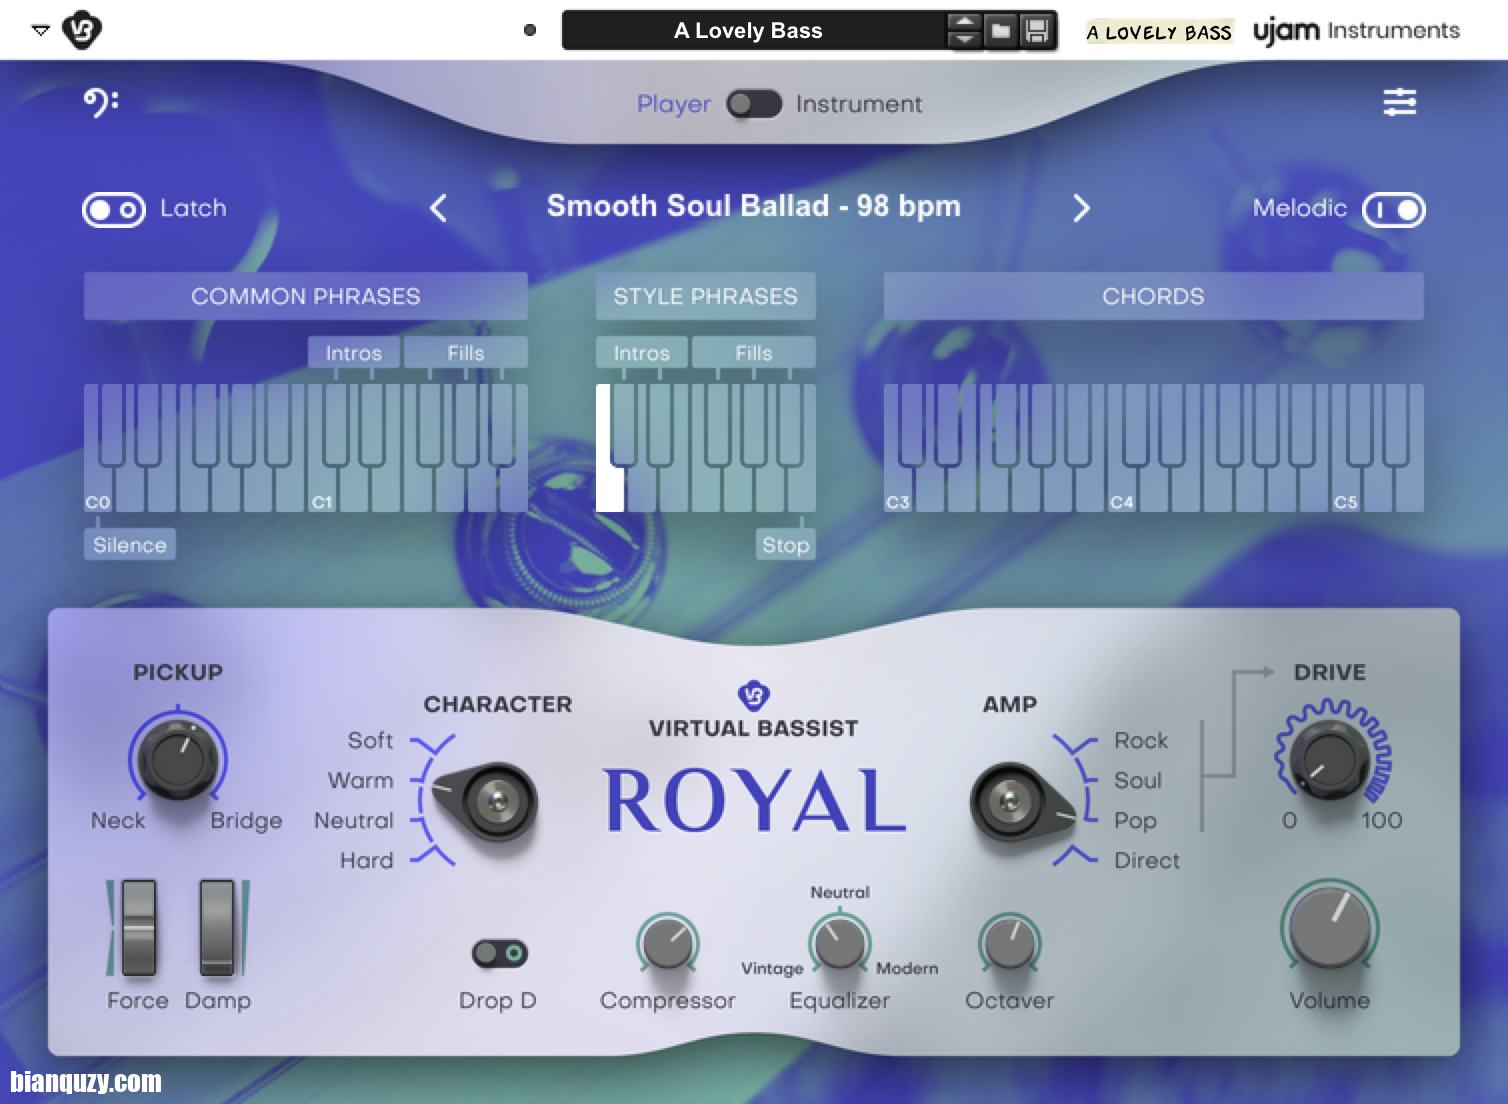Click the Modern equalizer label
Image resolution: width=1508 pixels, height=1104 pixels.
coord(907,968)
